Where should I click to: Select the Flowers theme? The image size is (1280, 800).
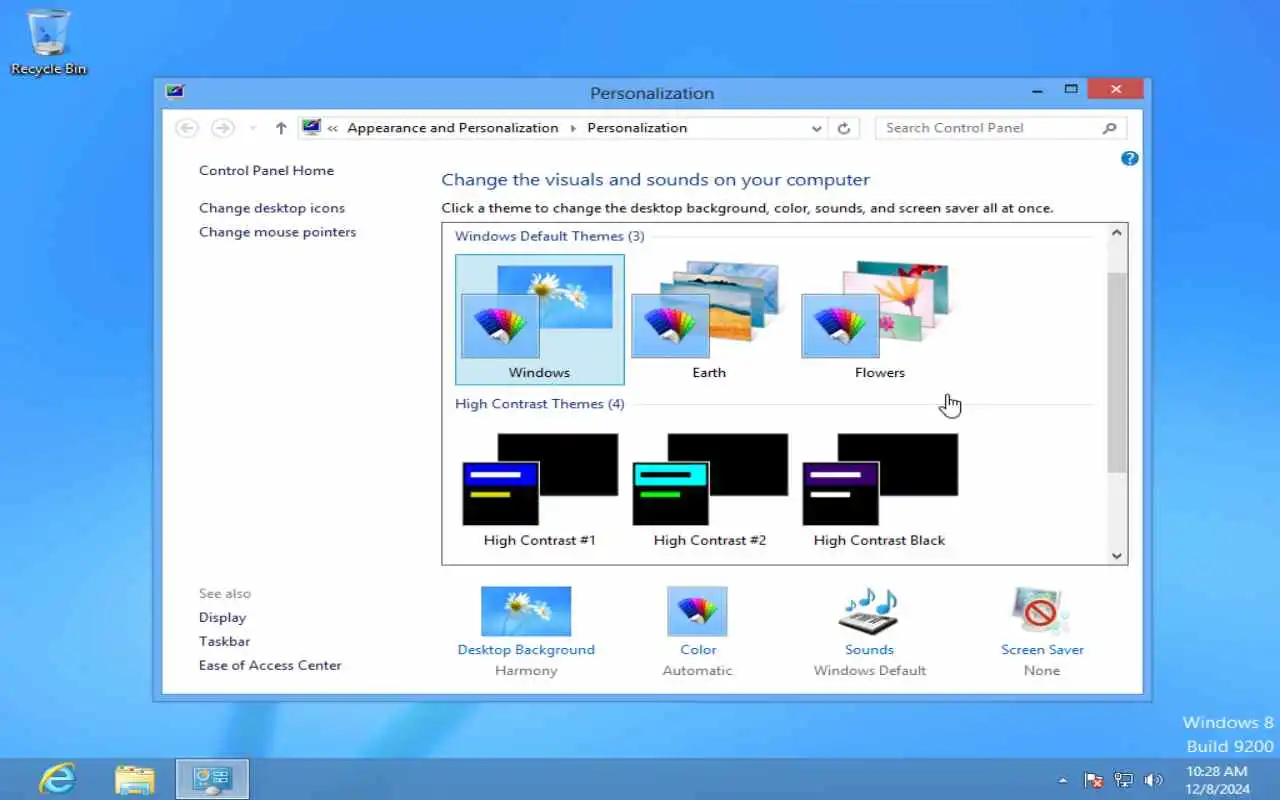pos(879,319)
